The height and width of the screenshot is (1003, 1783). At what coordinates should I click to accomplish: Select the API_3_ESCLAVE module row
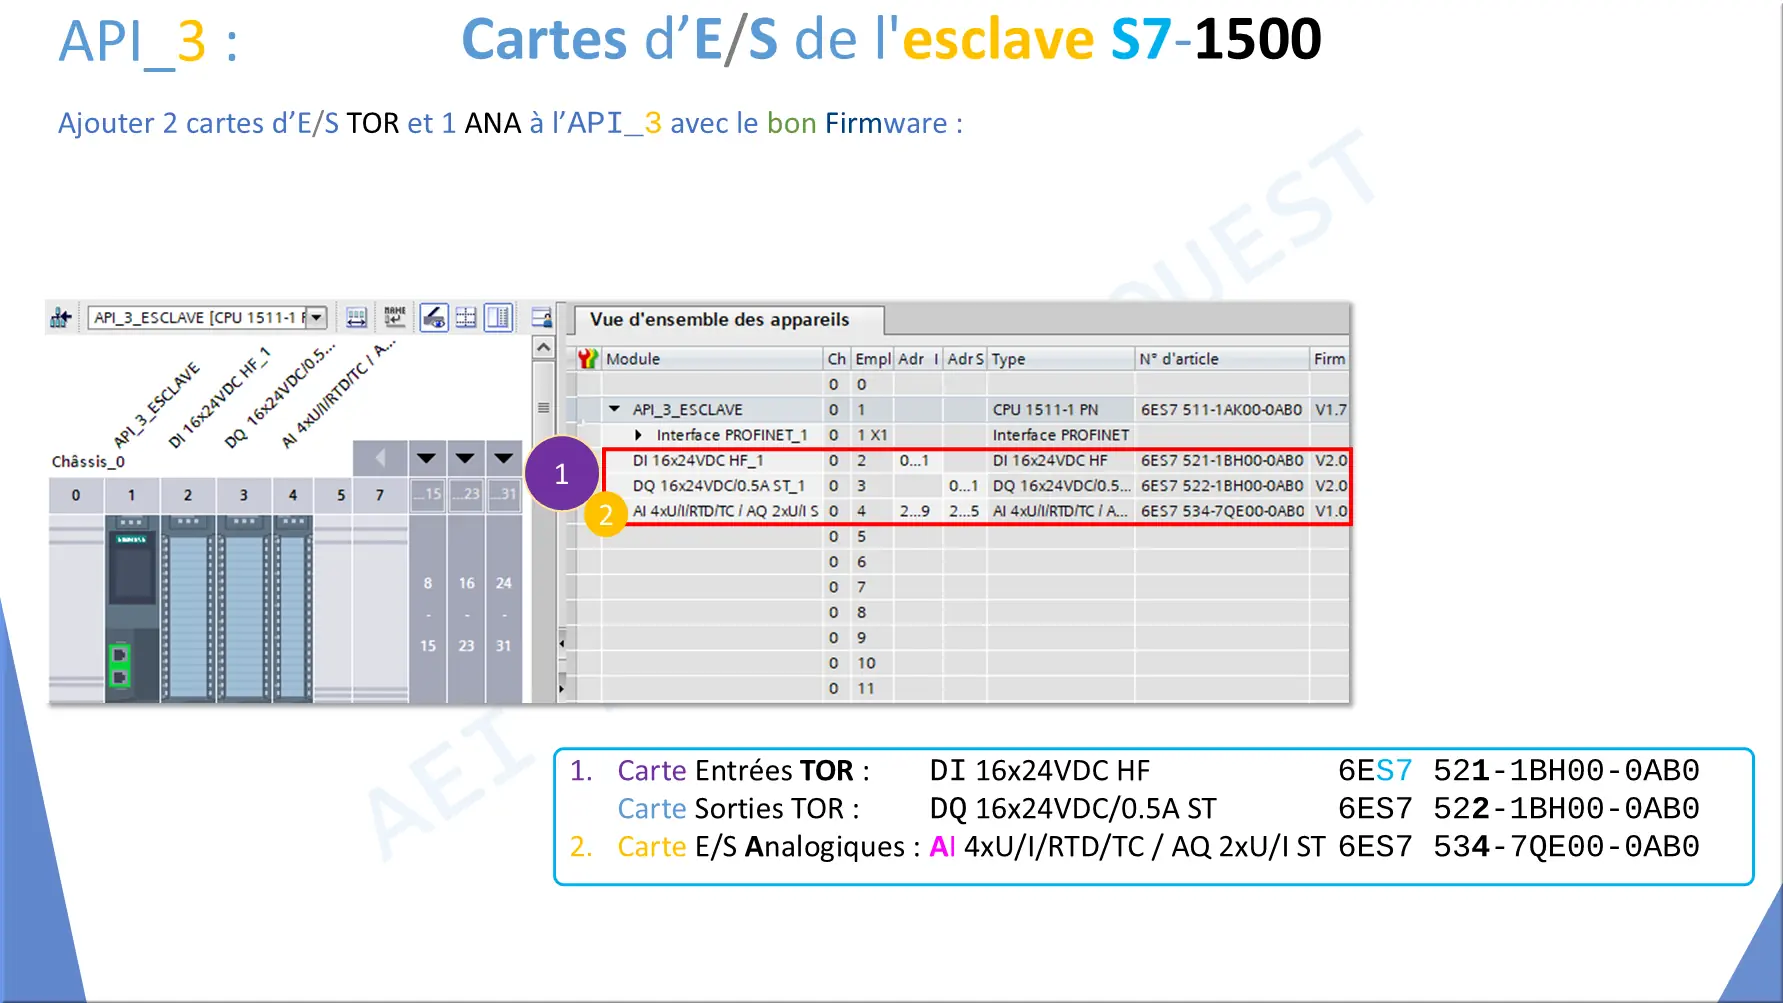pyautogui.click(x=957, y=410)
